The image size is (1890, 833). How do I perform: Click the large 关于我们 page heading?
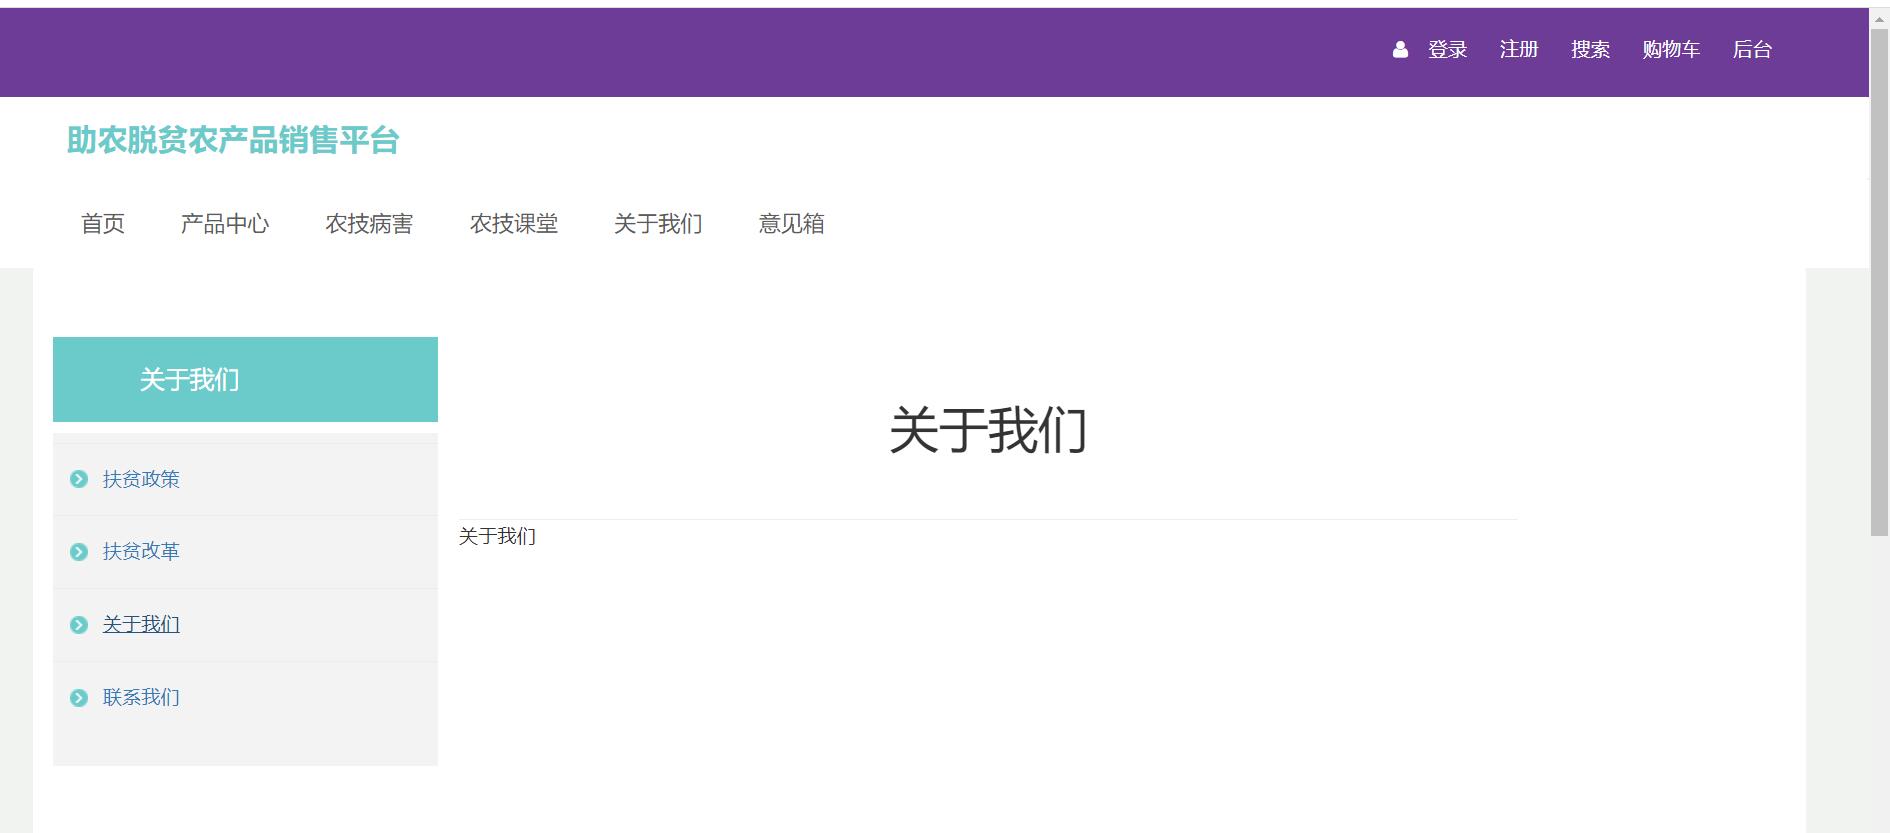(988, 430)
